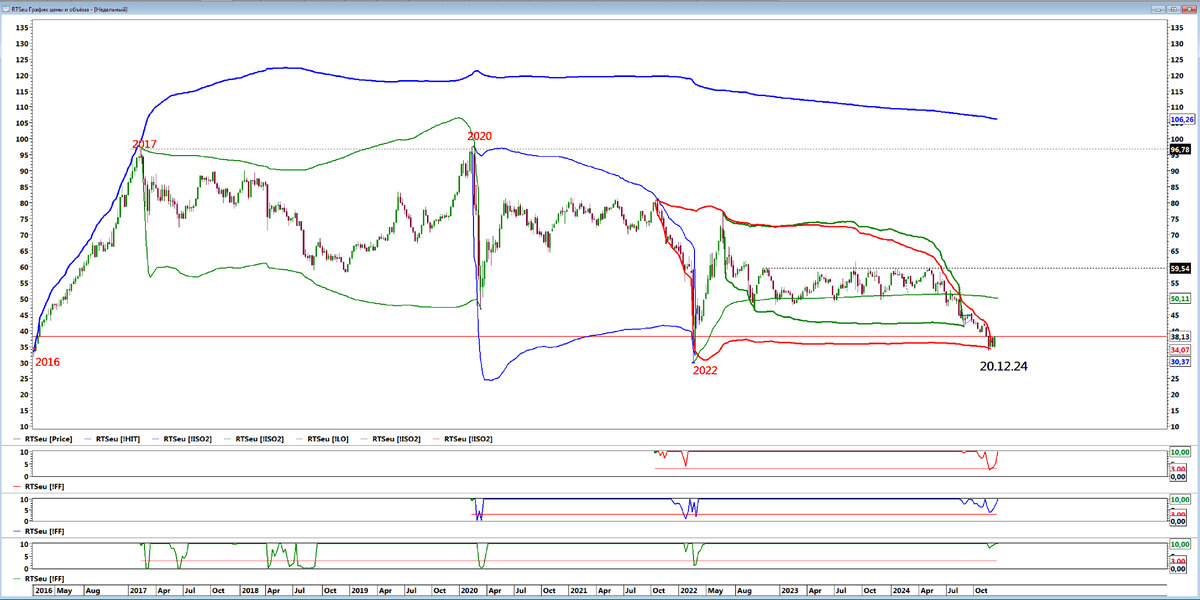The height and width of the screenshot is (600, 1200).
Task: Click the 135 label on left price axis
Action: 21,28
